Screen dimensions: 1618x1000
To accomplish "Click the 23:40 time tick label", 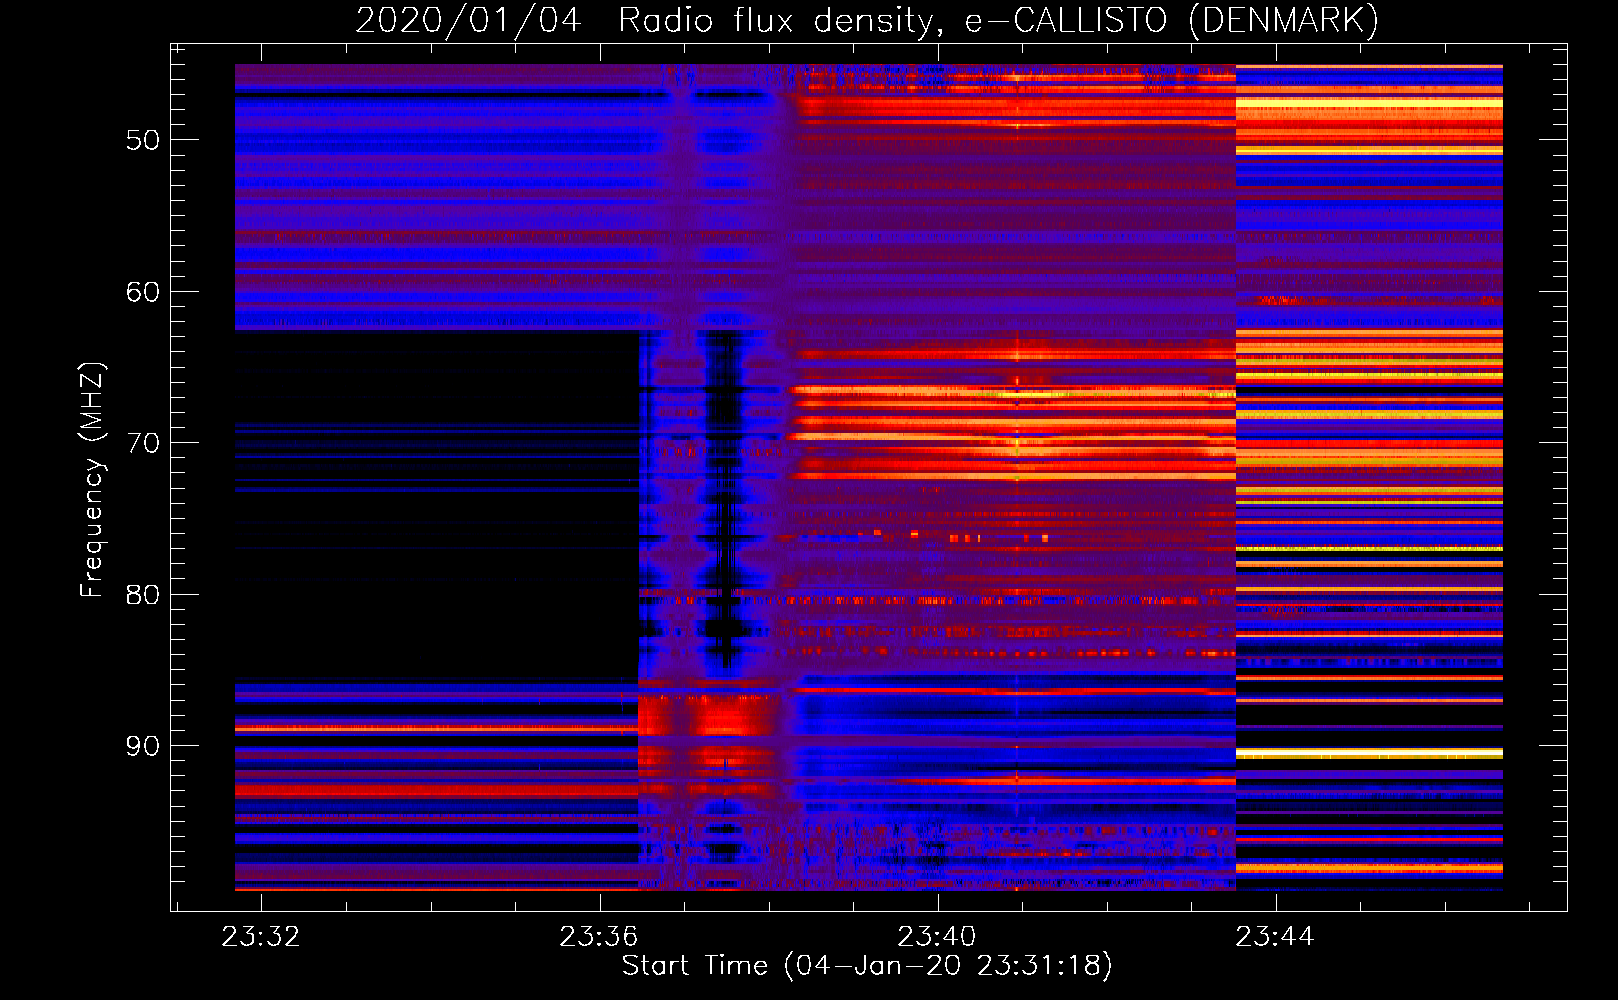I will click(x=936, y=937).
